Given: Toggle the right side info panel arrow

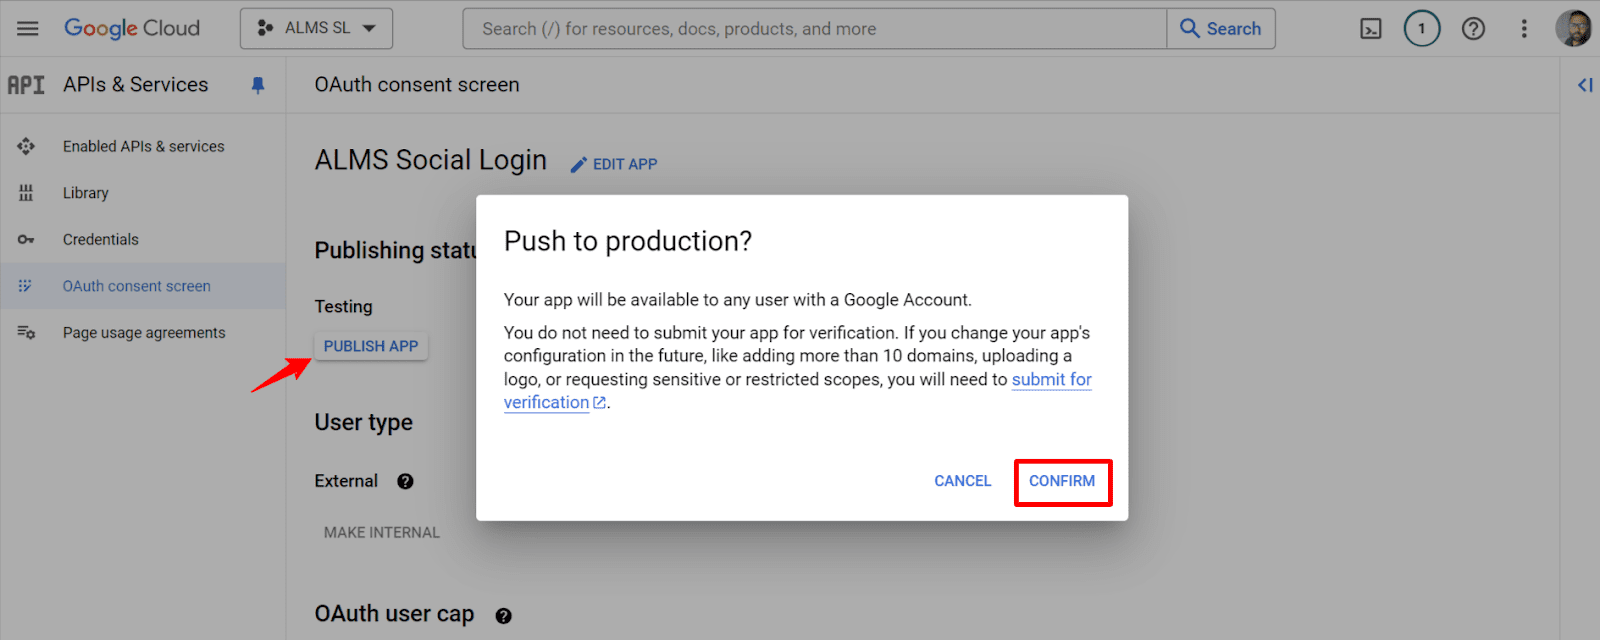Looking at the screenshot, I should (1585, 85).
